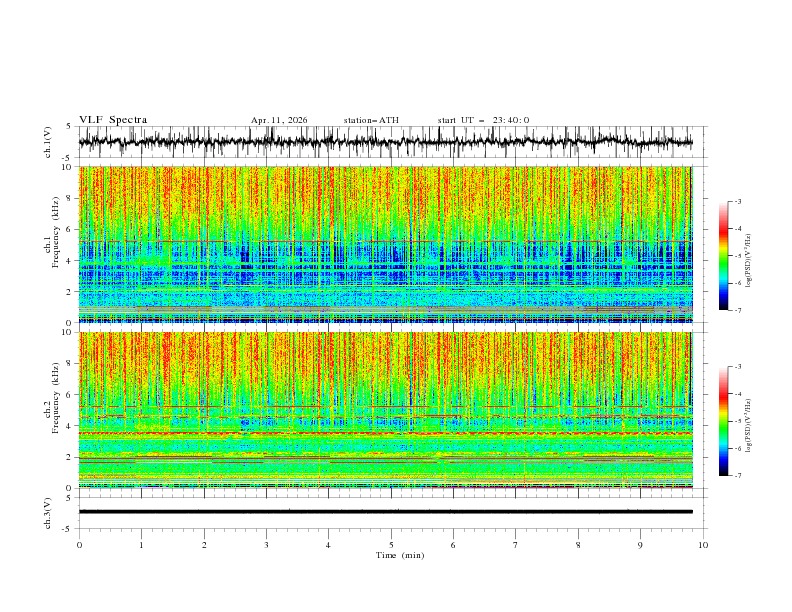Screen dimensions: 792x612
Task: Click the "Time (min)" axis label
Action: tap(400, 555)
